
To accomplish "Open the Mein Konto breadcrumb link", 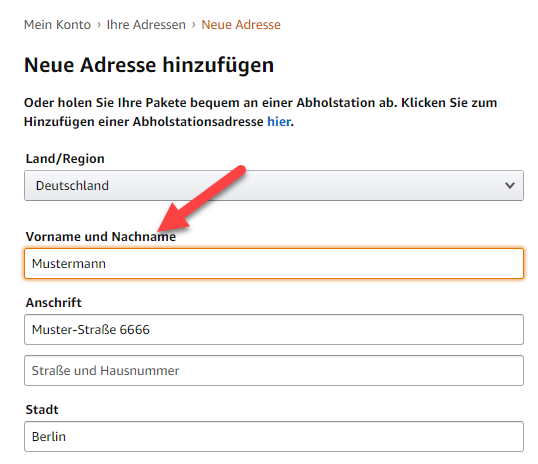I will pos(57,25).
